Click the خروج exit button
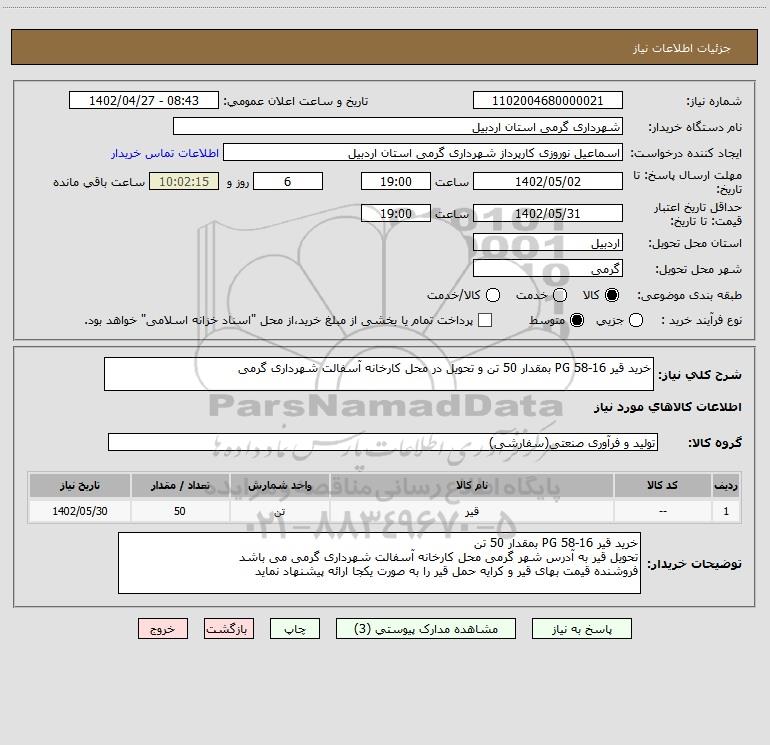Screen dimensions: 770x745 [x=163, y=629]
